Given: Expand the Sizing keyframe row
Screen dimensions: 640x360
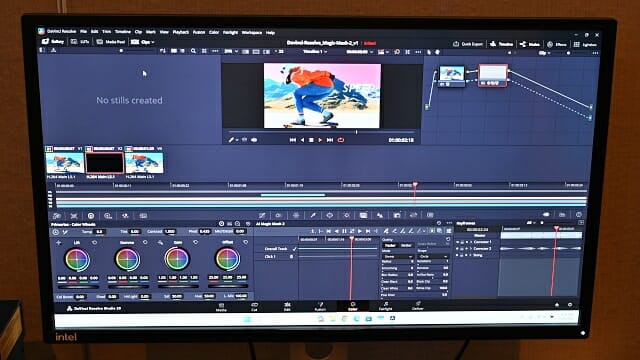Looking at the screenshot, I should click(x=471, y=255).
